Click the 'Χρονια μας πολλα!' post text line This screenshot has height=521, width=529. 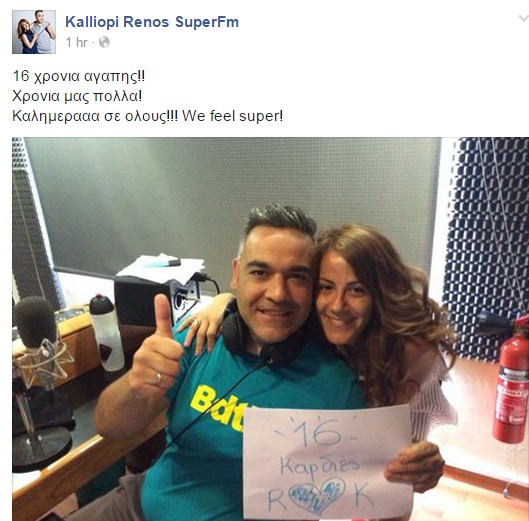click(x=77, y=97)
